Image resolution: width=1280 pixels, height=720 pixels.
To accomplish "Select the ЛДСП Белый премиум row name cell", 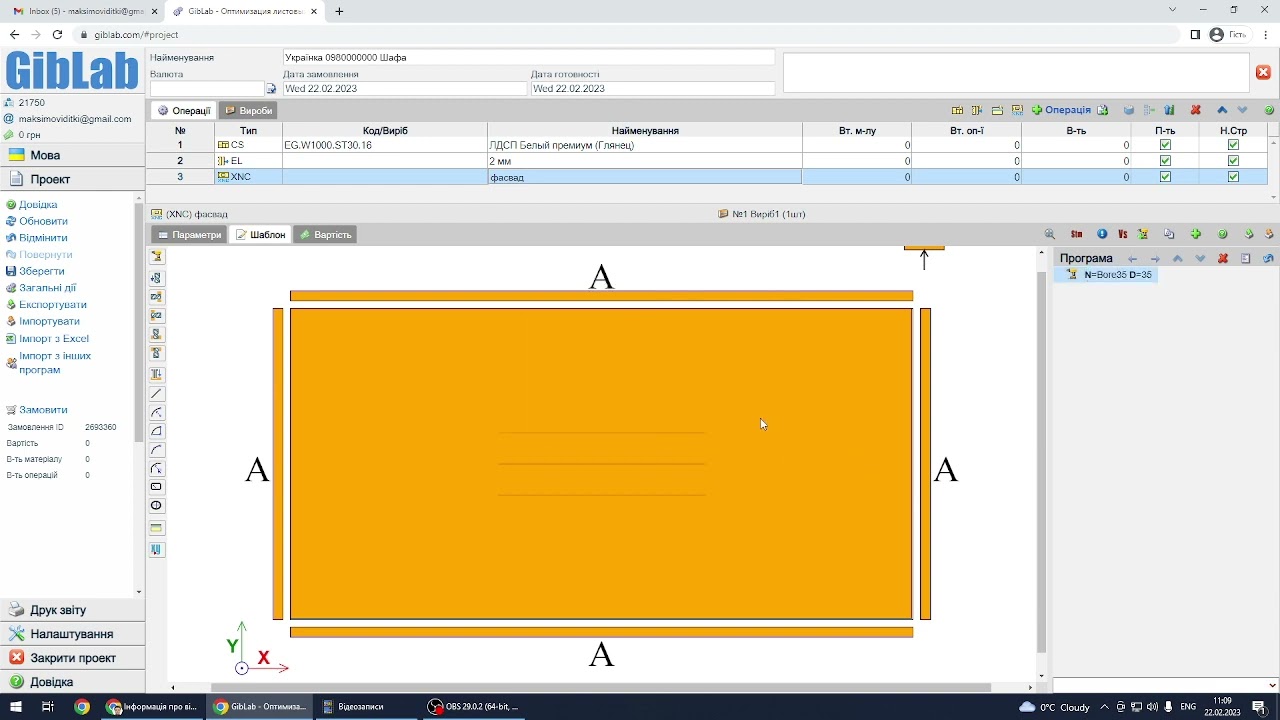I will (x=644, y=145).
